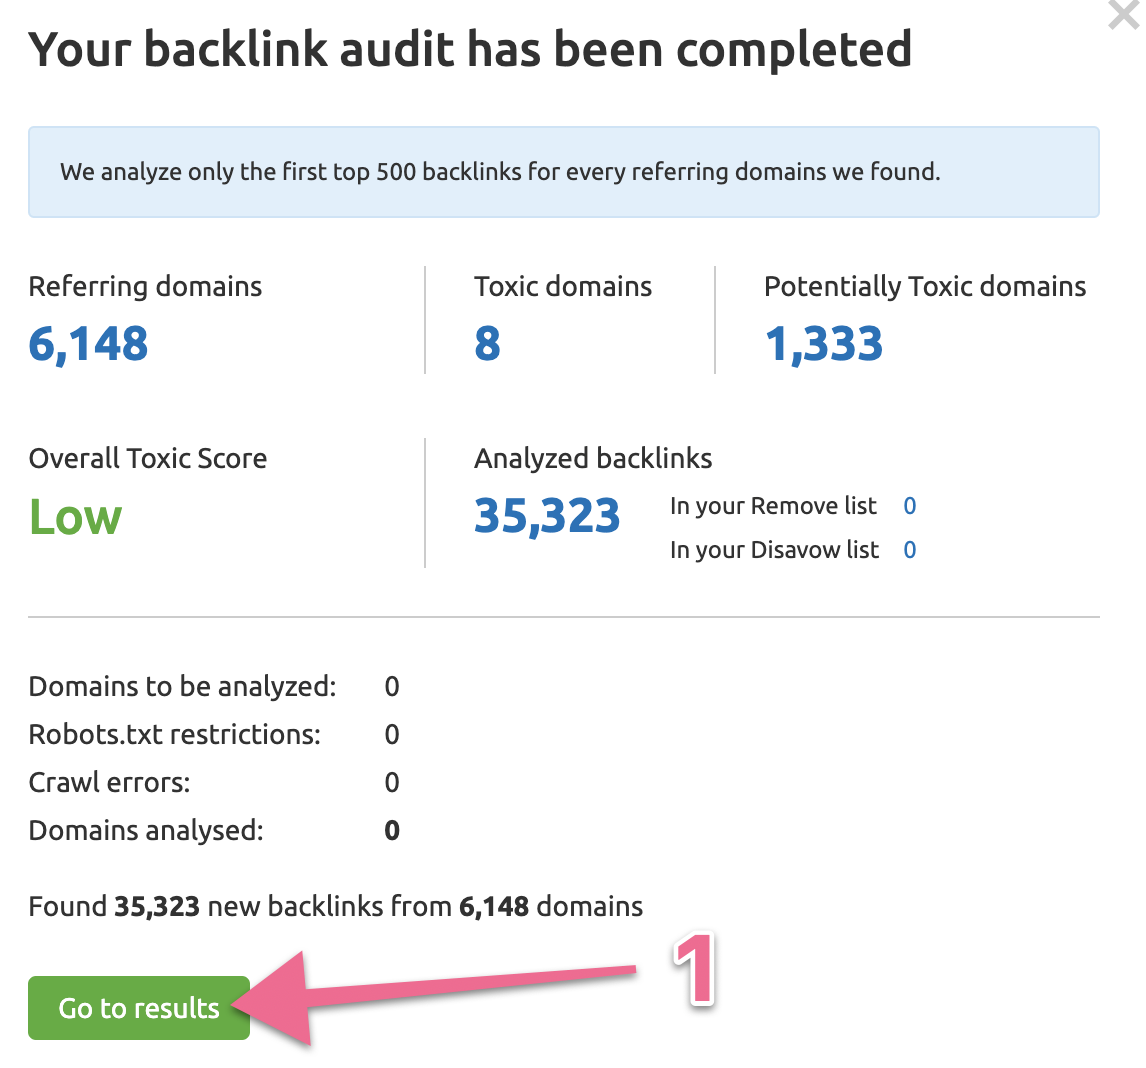This screenshot has width=1146, height=1068.
Task: Click the audit completed heading
Action: 470,49
